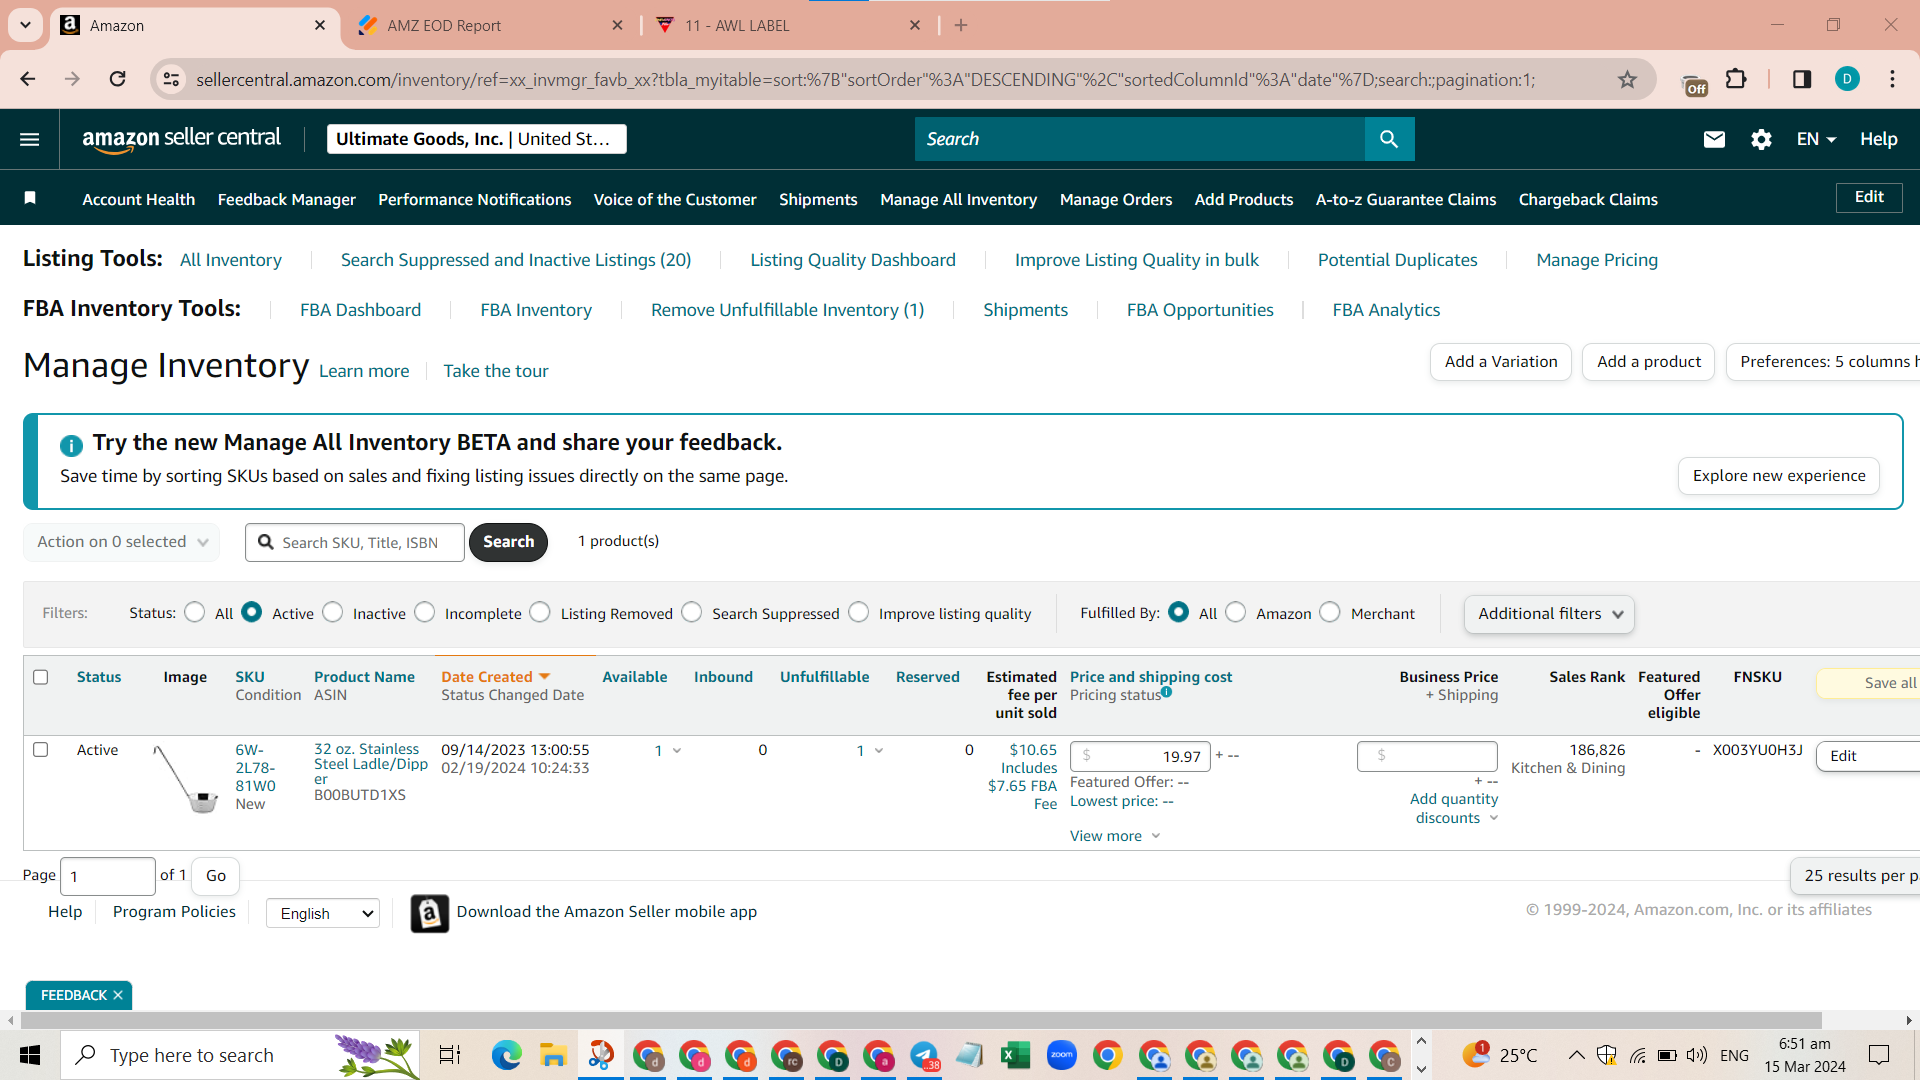Select Fulfilled By Merchant radio button

point(1330,612)
